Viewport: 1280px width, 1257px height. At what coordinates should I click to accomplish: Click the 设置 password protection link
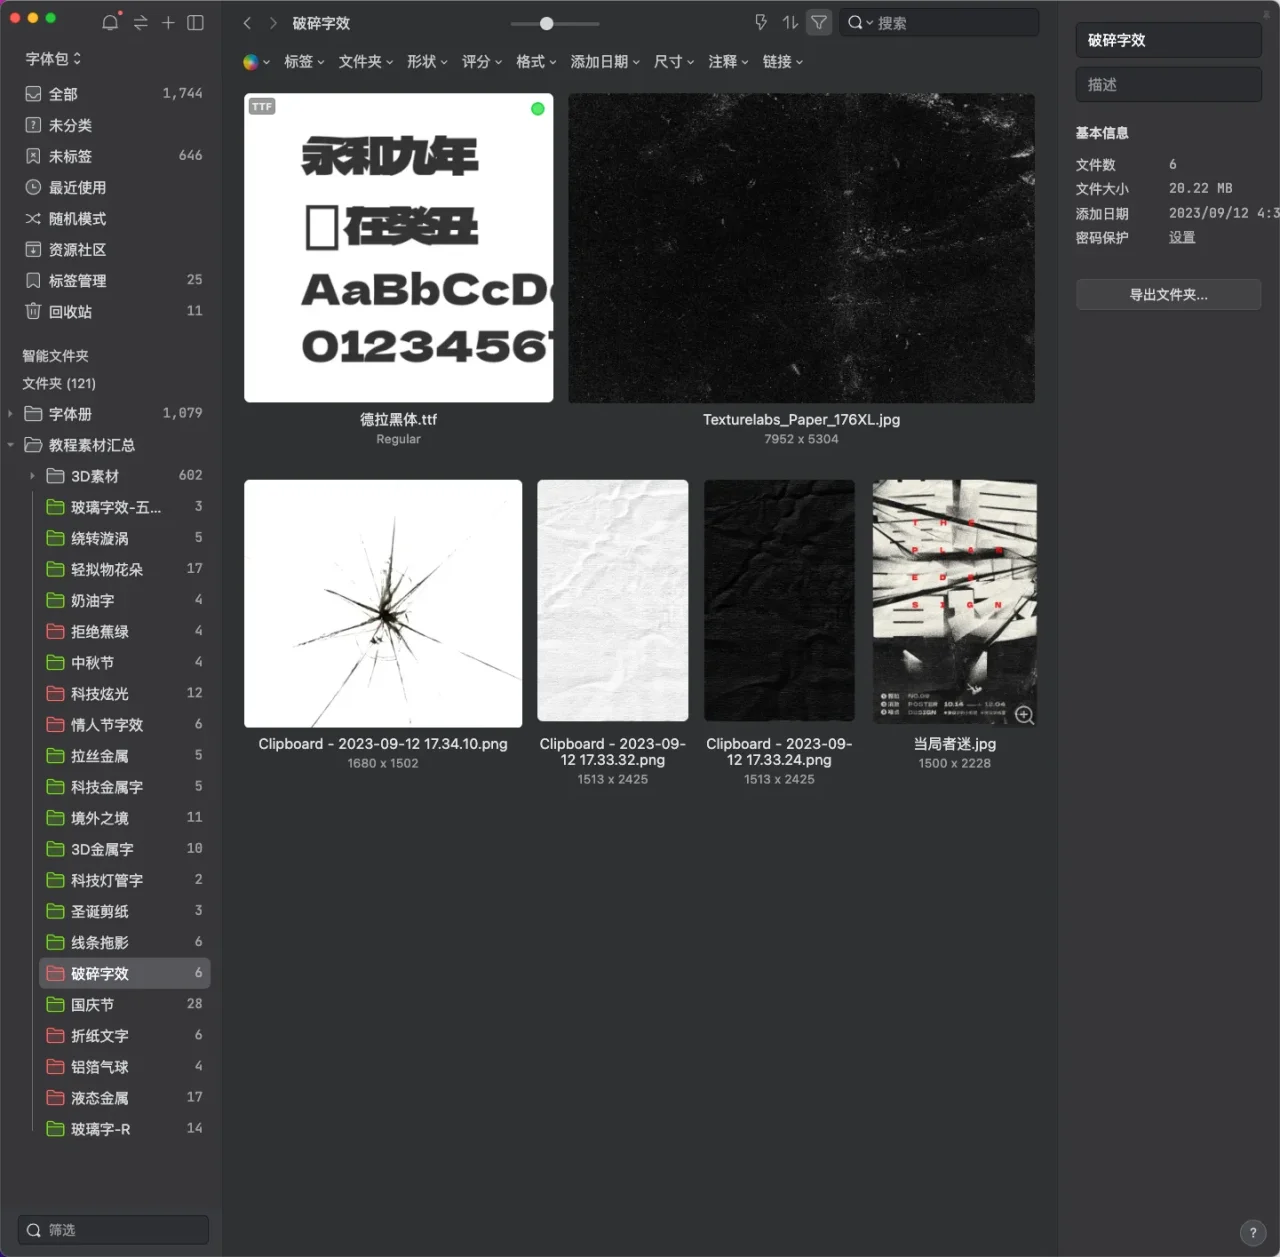(x=1182, y=238)
